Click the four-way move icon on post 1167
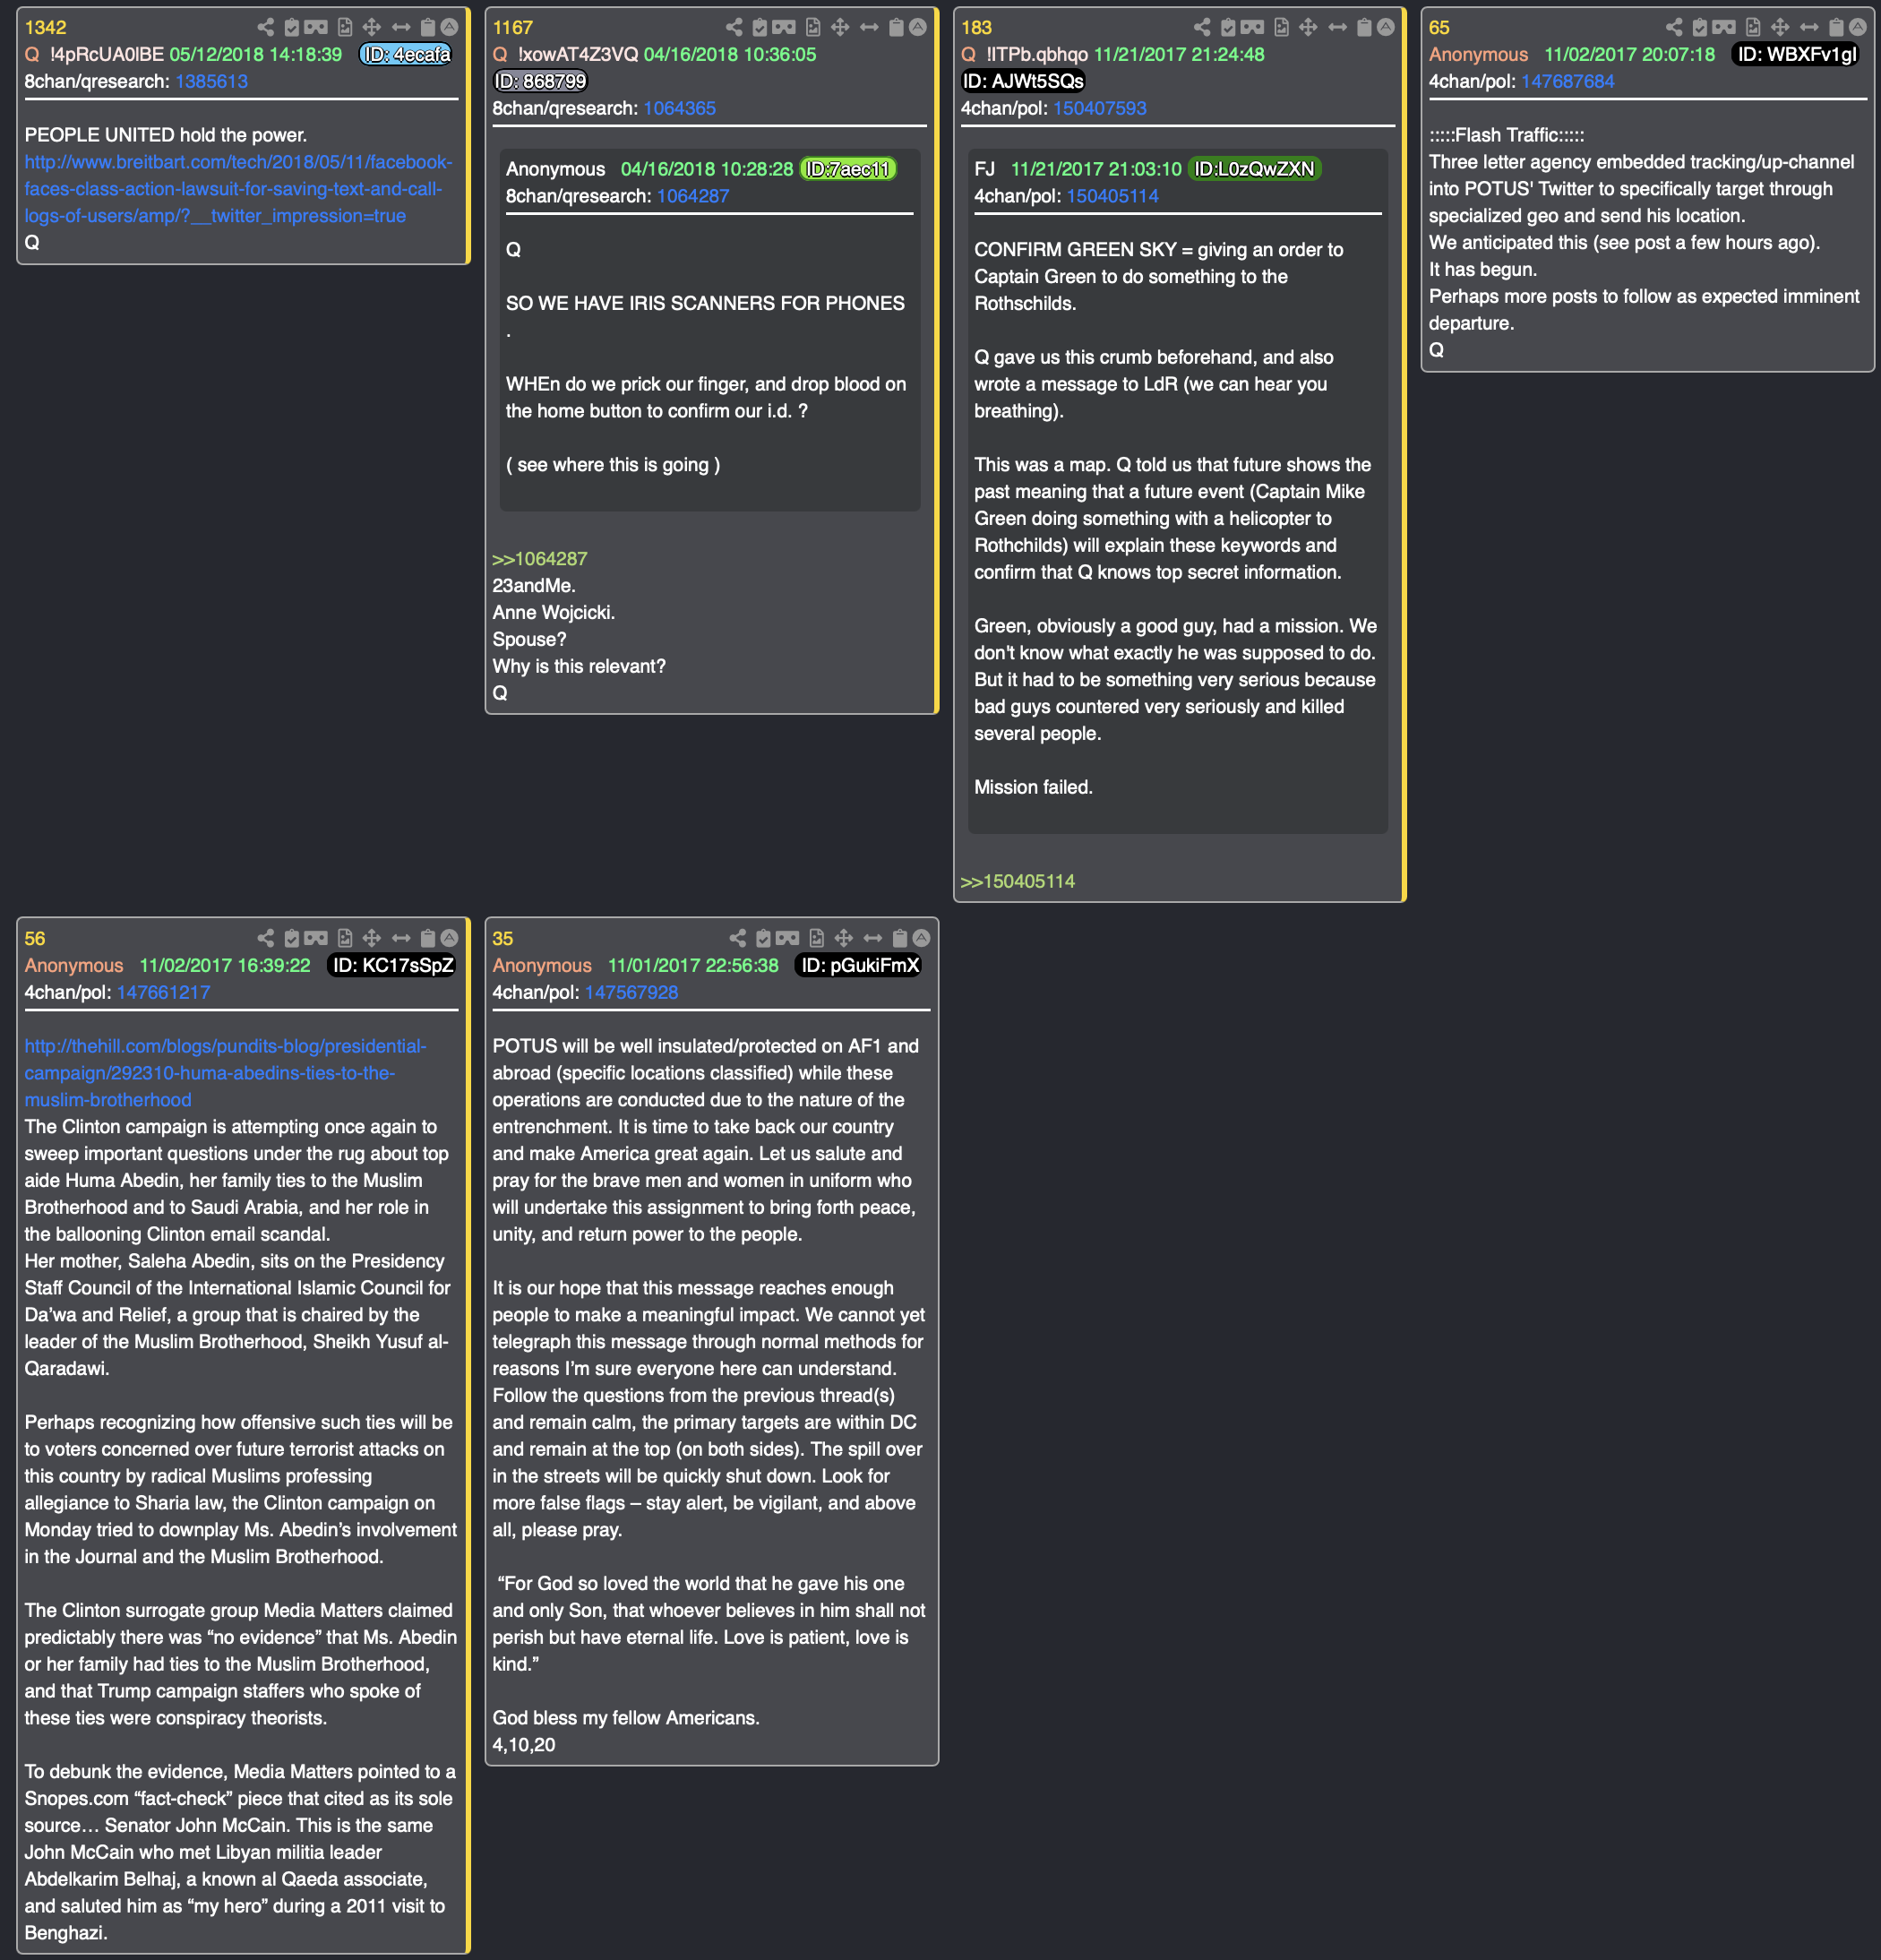Viewport: 1881px width, 1960px height. tap(840, 27)
